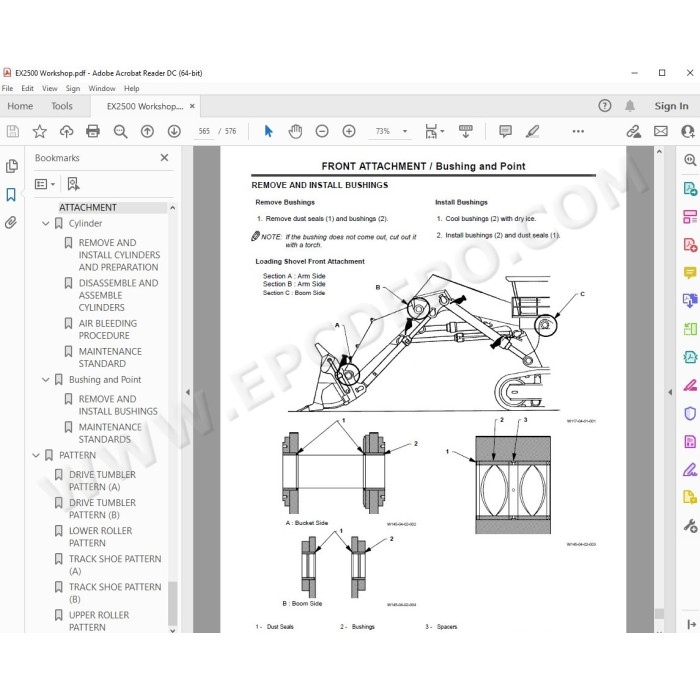The width and height of the screenshot is (700, 700).
Task: Go to previous page arrow
Action: click(x=147, y=131)
